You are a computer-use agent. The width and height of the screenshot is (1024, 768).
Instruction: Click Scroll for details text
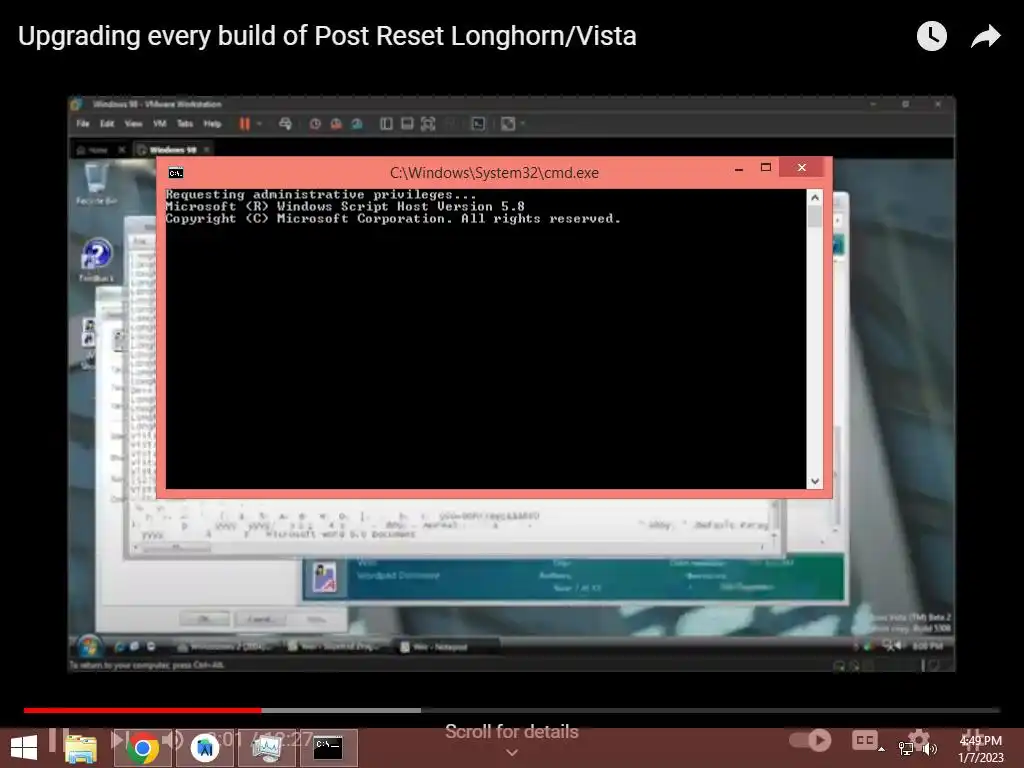(511, 731)
